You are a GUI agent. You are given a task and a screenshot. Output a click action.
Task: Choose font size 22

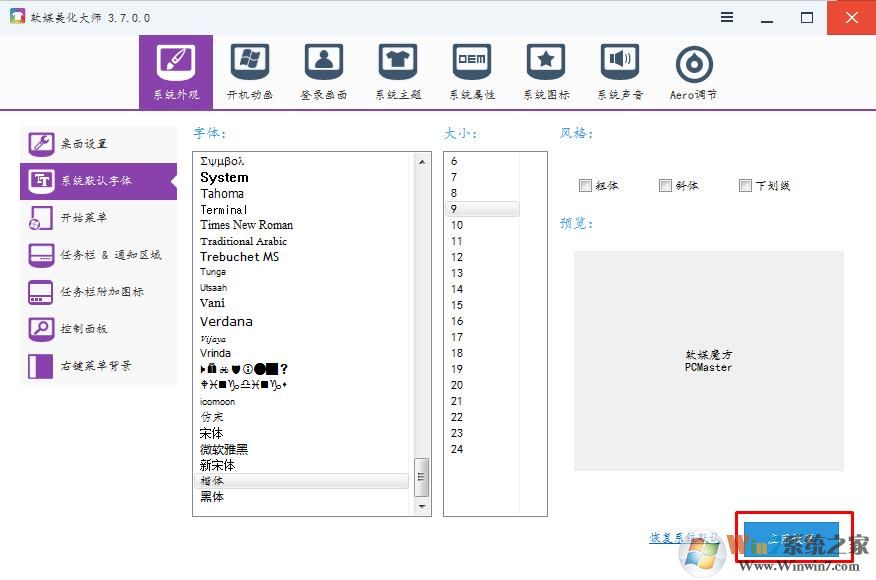[x=457, y=417]
